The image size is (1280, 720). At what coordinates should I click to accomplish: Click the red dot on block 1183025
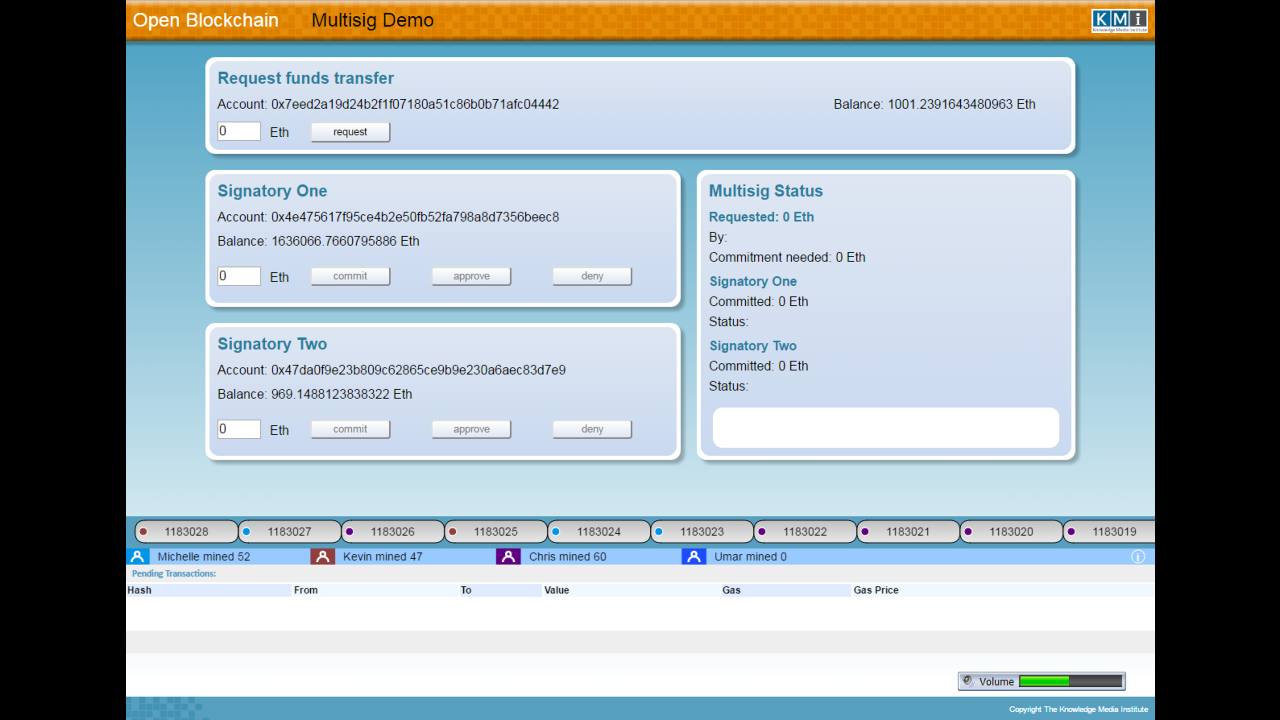coord(451,531)
